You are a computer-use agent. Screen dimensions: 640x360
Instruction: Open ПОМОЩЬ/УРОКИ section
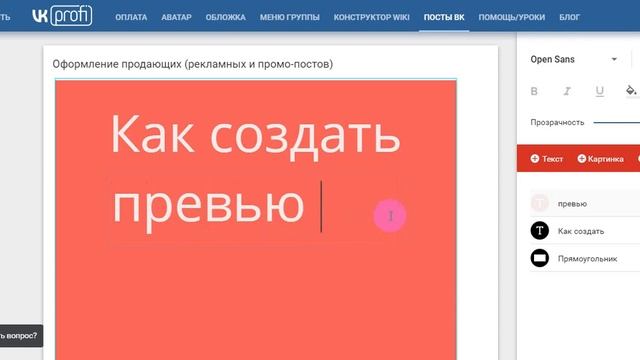coord(511,17)
